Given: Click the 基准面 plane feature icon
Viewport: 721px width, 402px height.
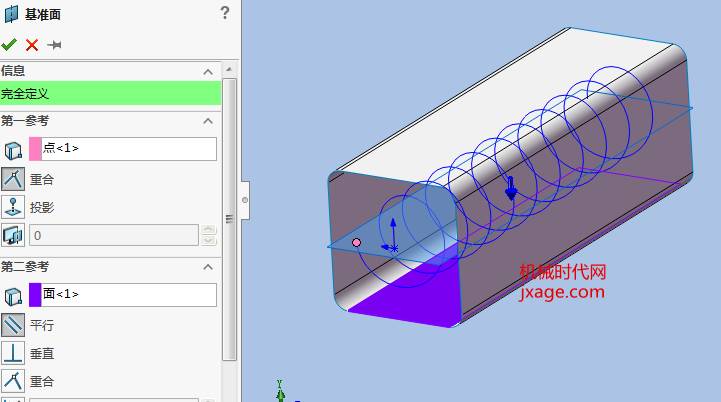Looking at the screenshot, I should click(11, 14).
